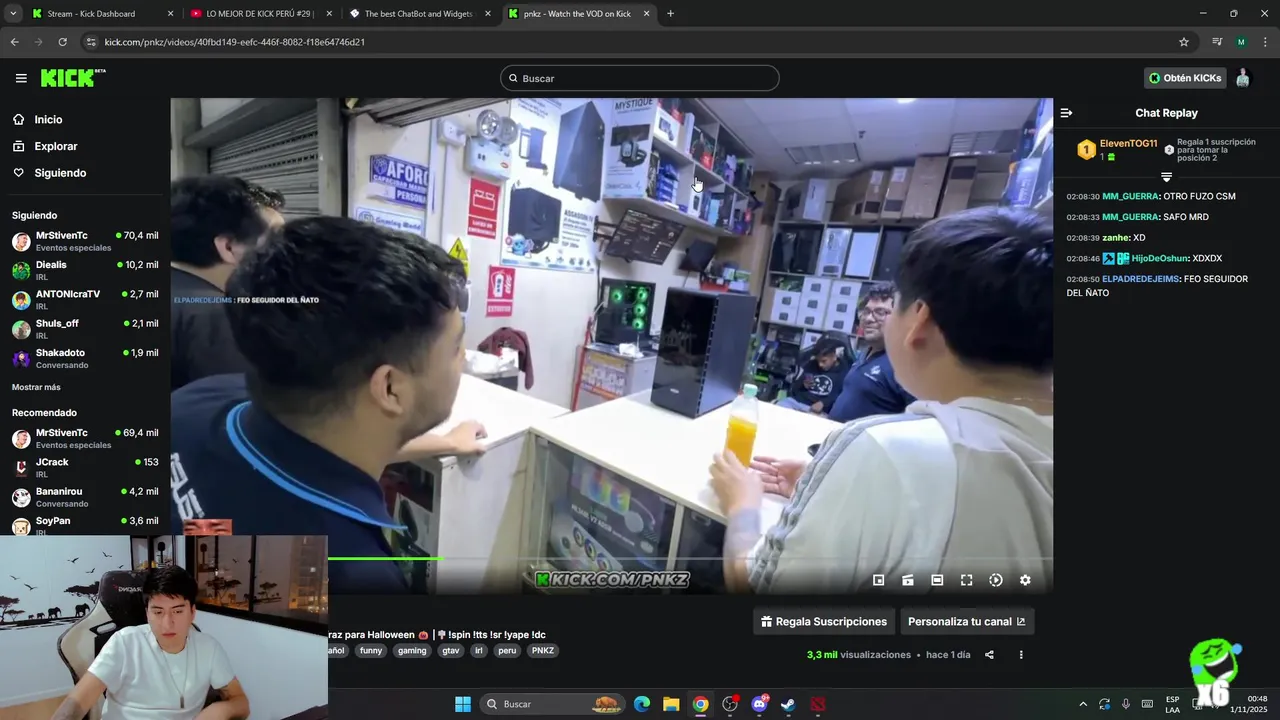Open Chrome three-dot menu
The image size is (1280, 720).
click(x=1265, y=42)
